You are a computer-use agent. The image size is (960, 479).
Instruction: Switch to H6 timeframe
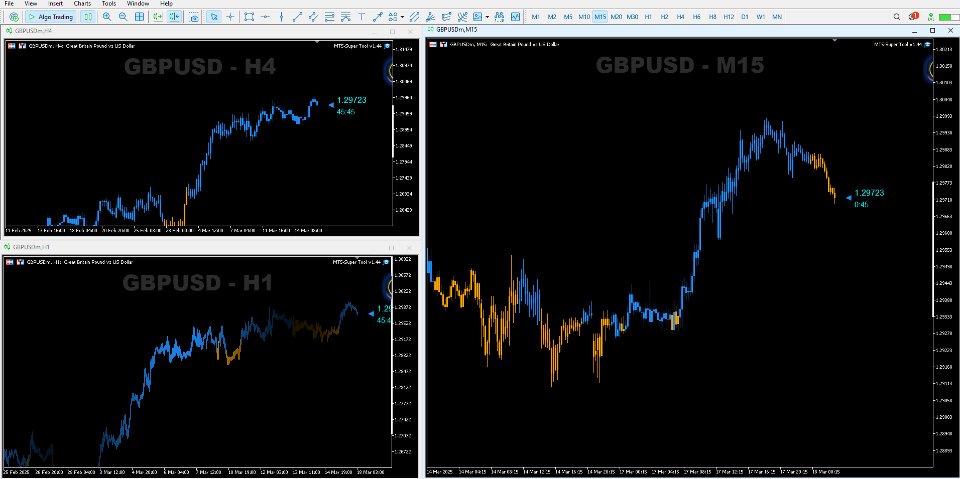696,17
